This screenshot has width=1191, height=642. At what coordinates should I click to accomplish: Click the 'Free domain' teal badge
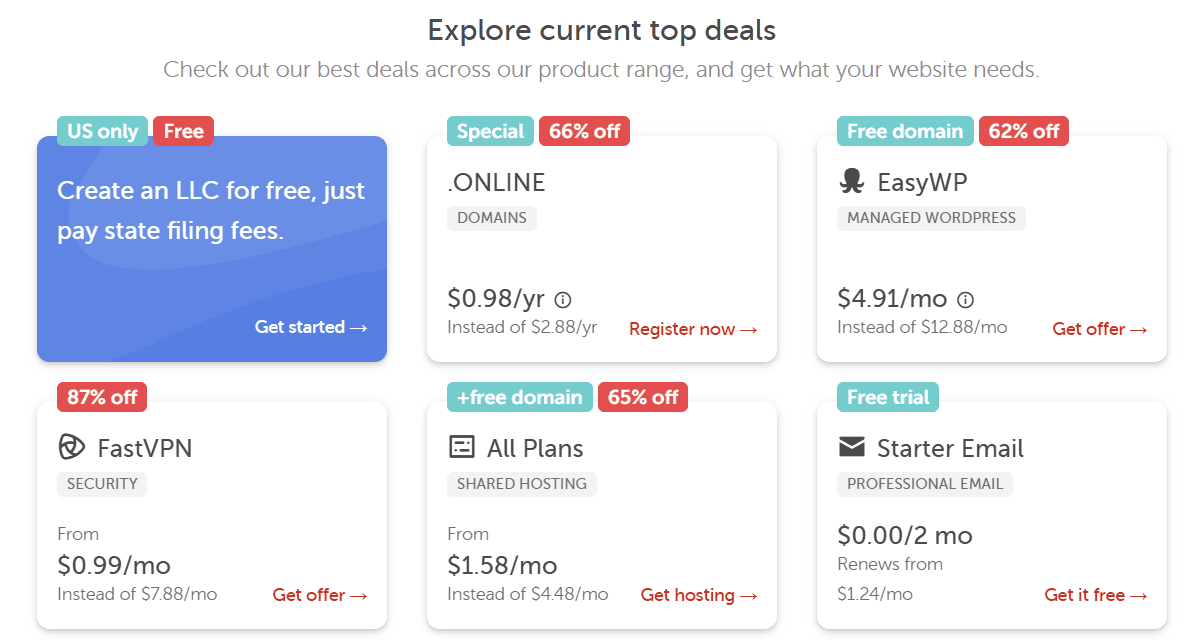point(905,131)
